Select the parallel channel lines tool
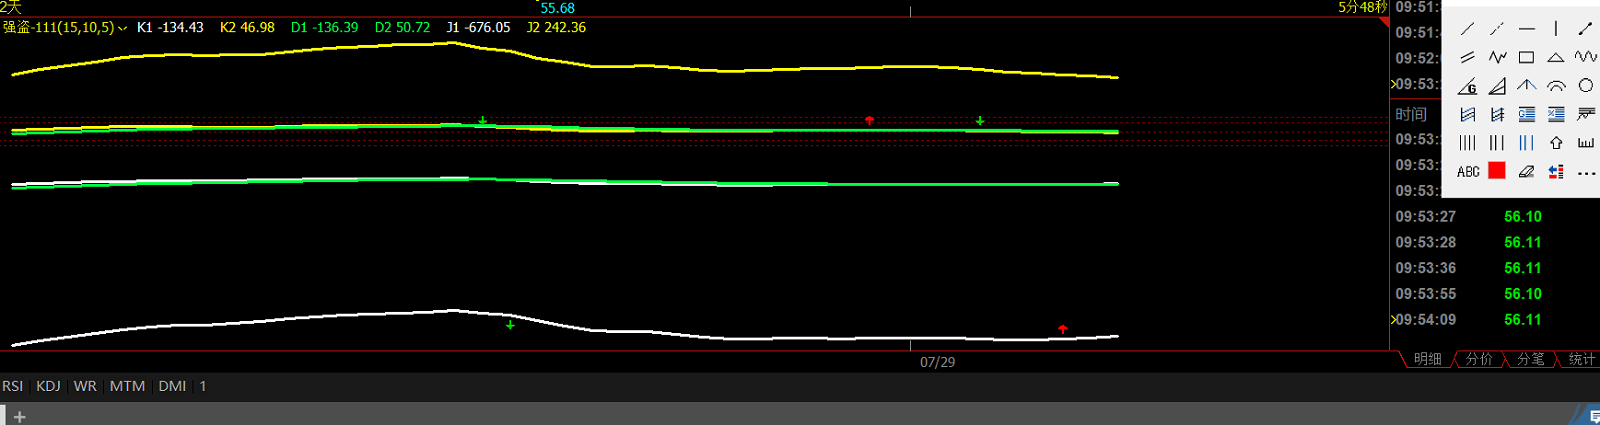The image size is (1600, 425). (x=1467, y=57)
